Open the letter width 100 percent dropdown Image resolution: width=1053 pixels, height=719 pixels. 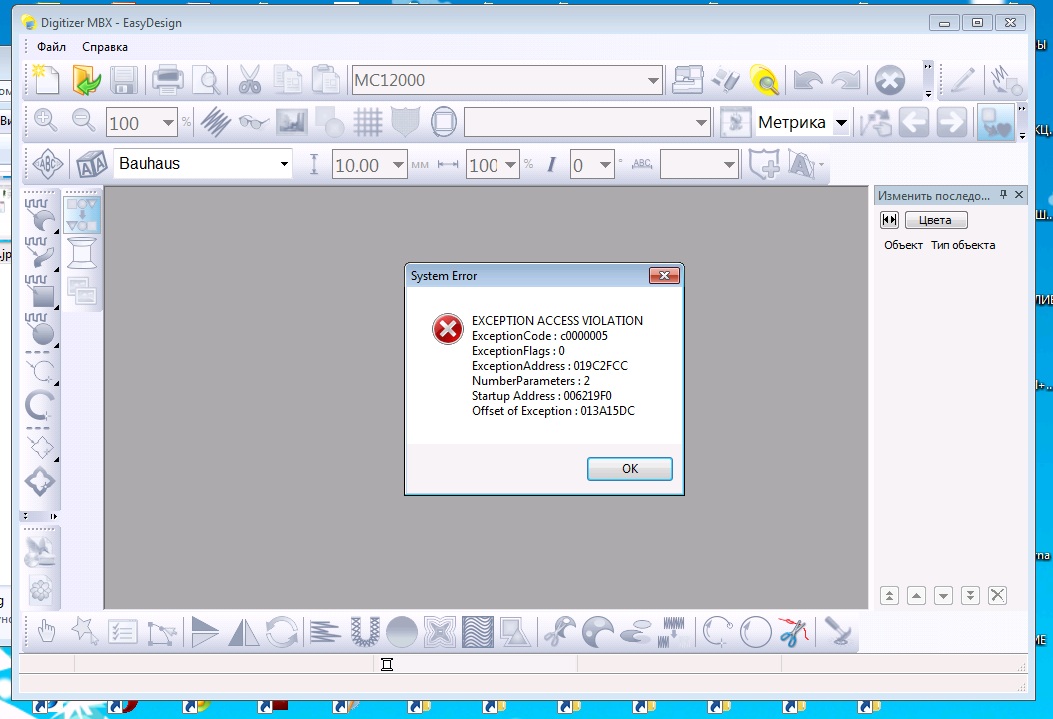click(510, 164)
